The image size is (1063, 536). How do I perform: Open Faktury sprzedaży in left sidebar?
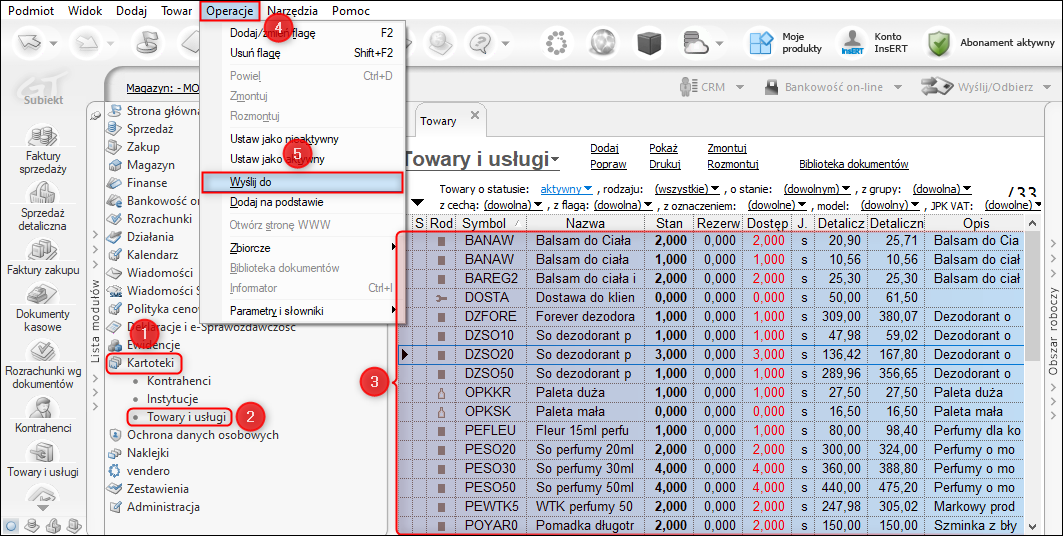tap(43, 148)
